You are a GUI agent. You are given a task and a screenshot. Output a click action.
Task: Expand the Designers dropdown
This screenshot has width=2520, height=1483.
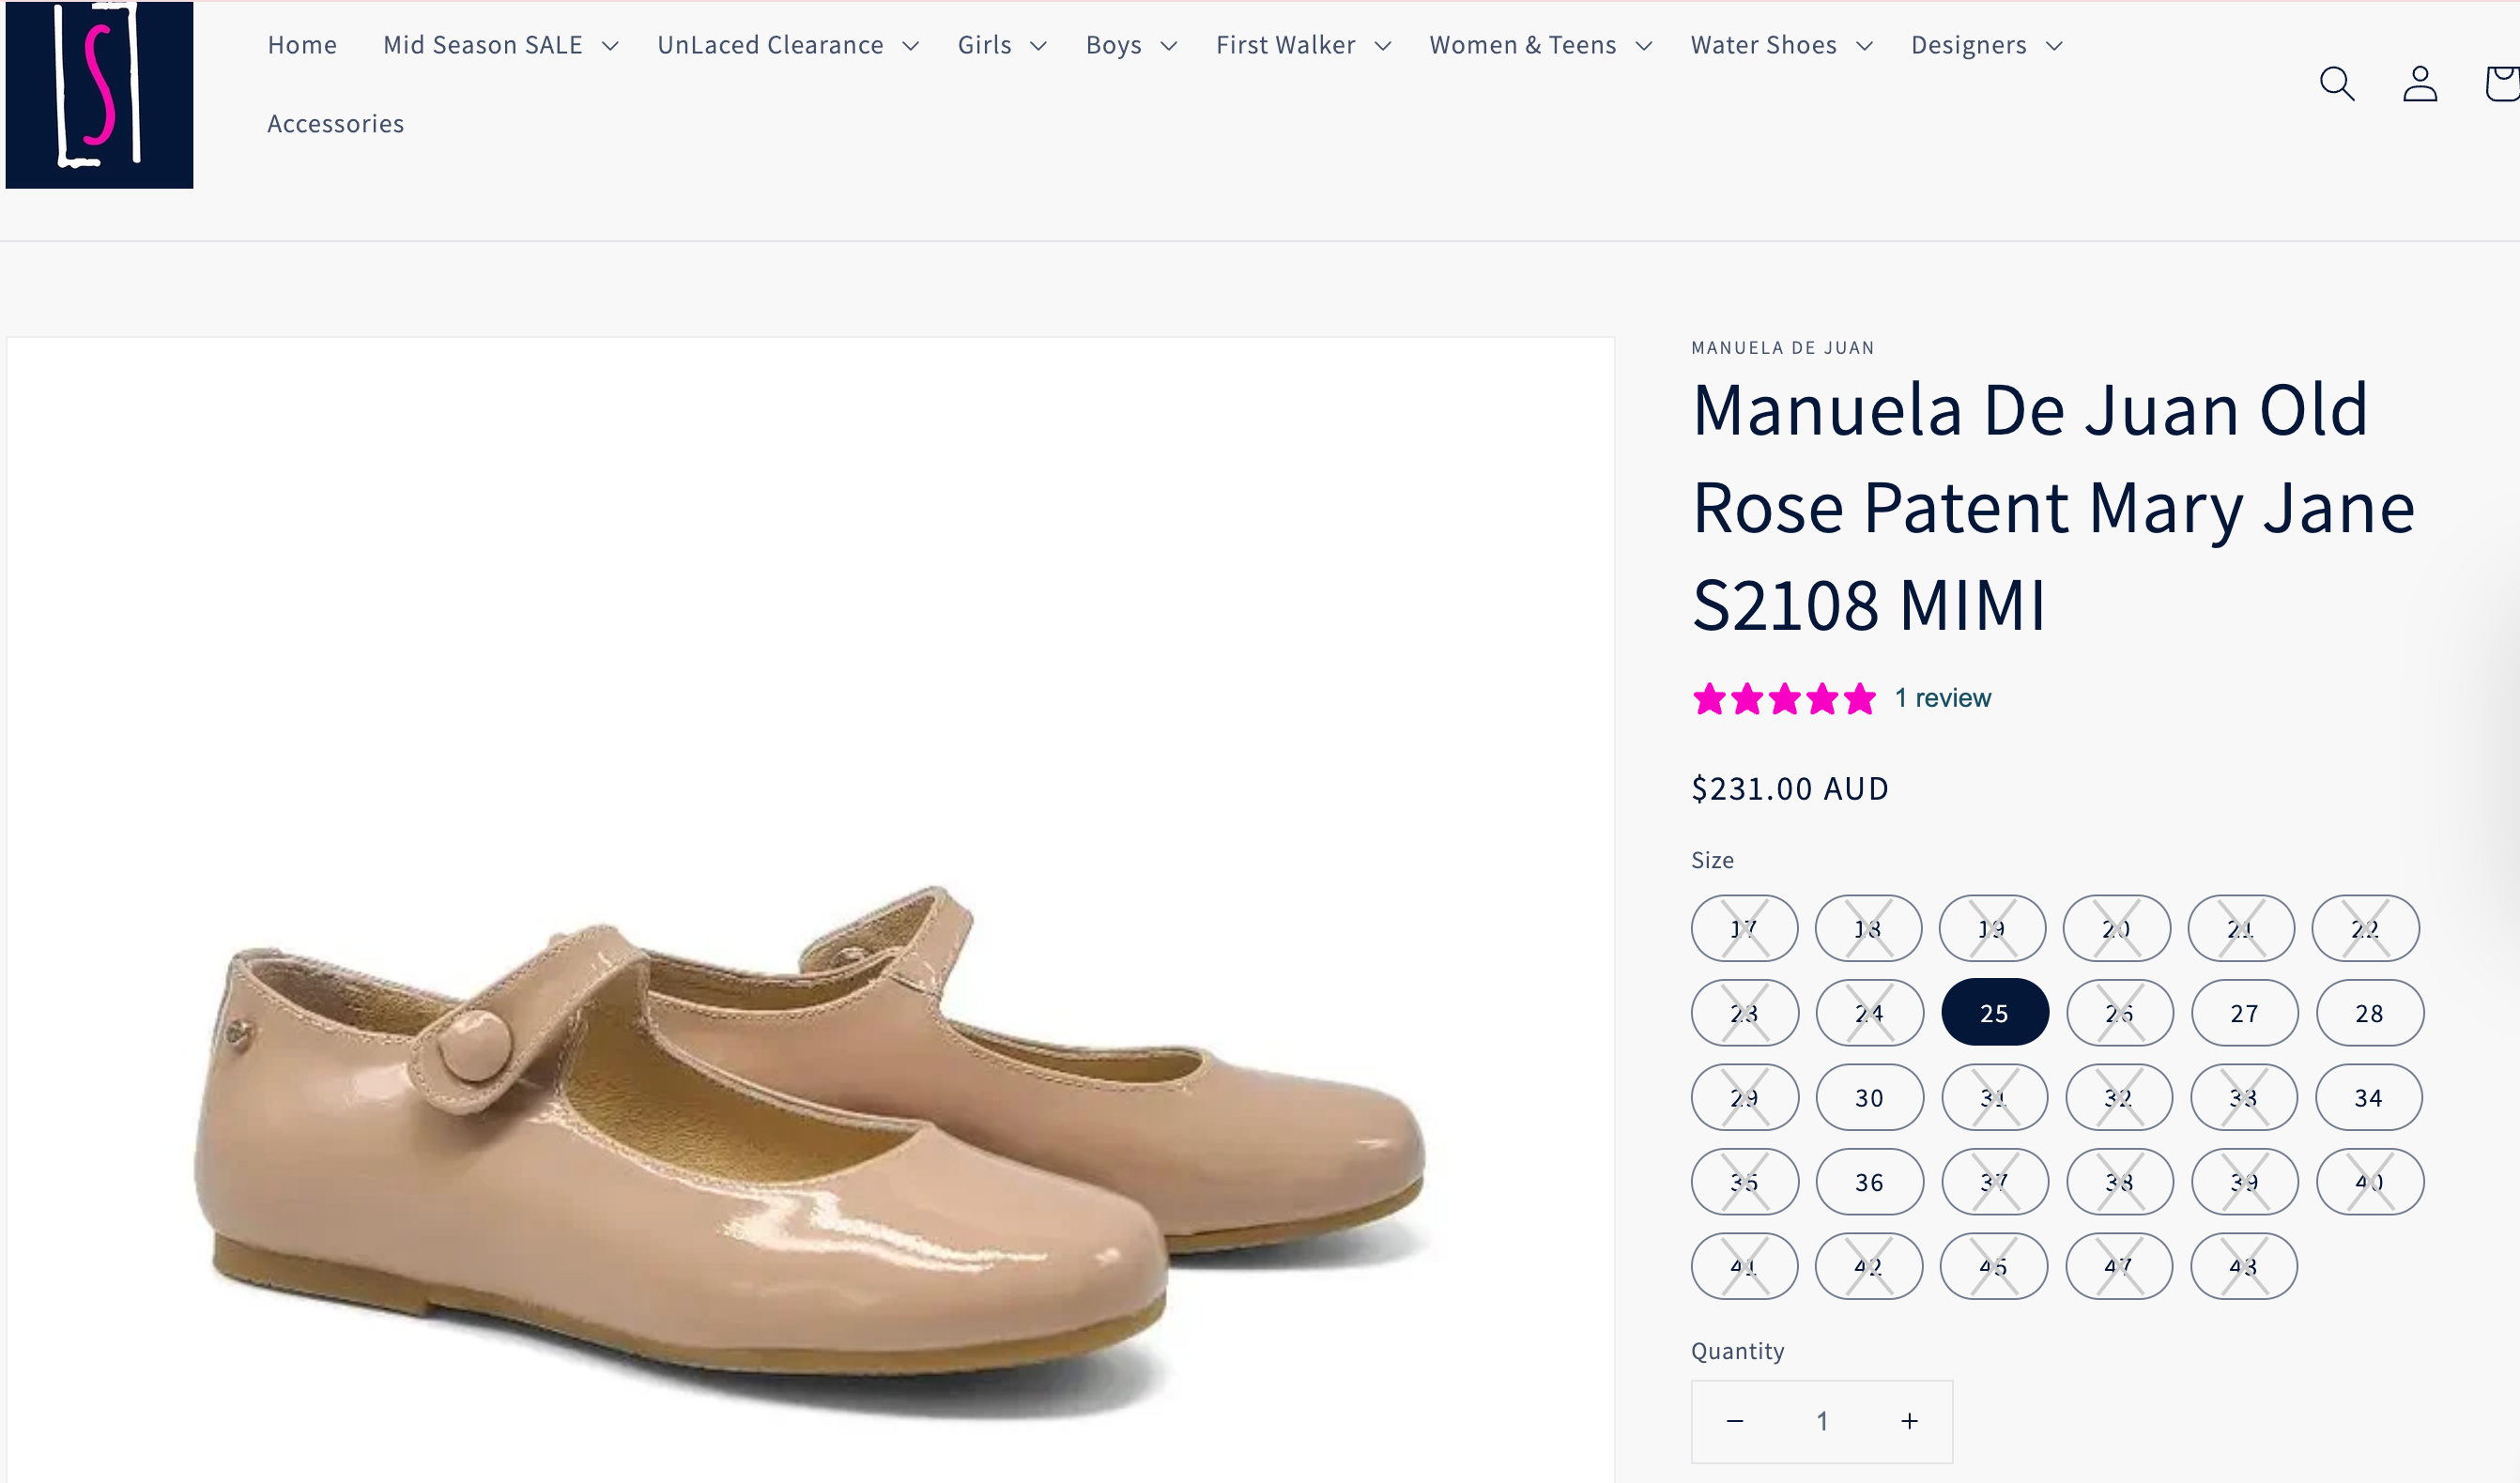[x=1985, y=45]
